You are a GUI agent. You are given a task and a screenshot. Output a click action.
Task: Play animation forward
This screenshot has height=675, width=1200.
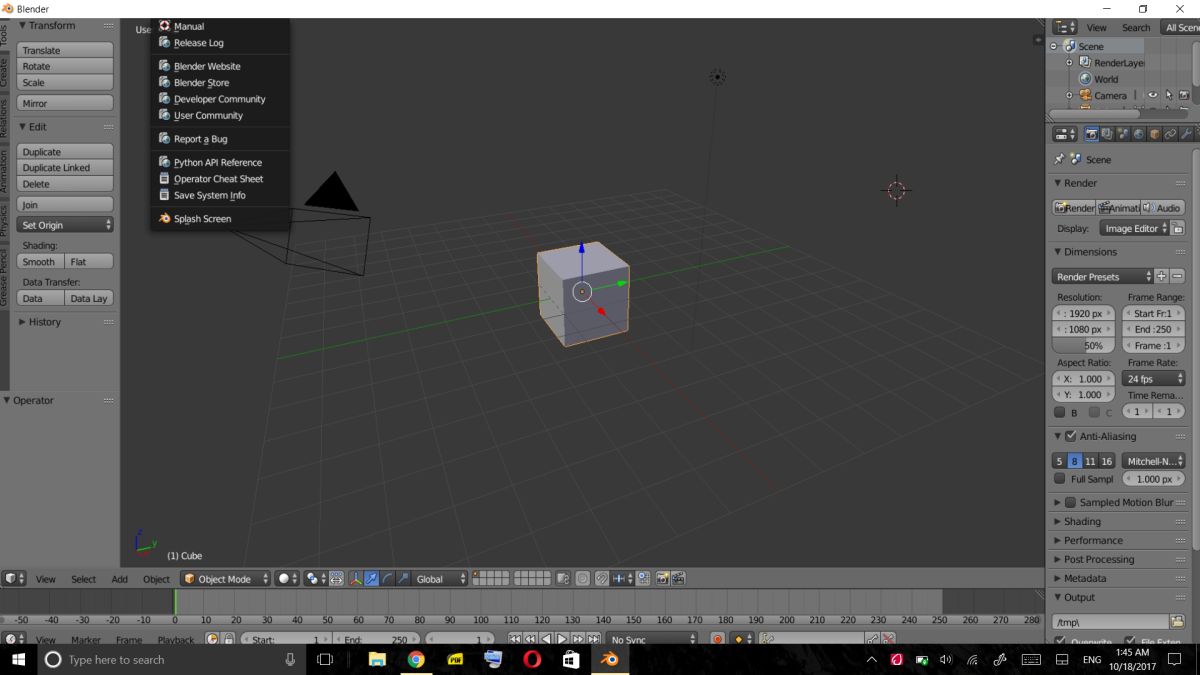(x=562, y=639)
